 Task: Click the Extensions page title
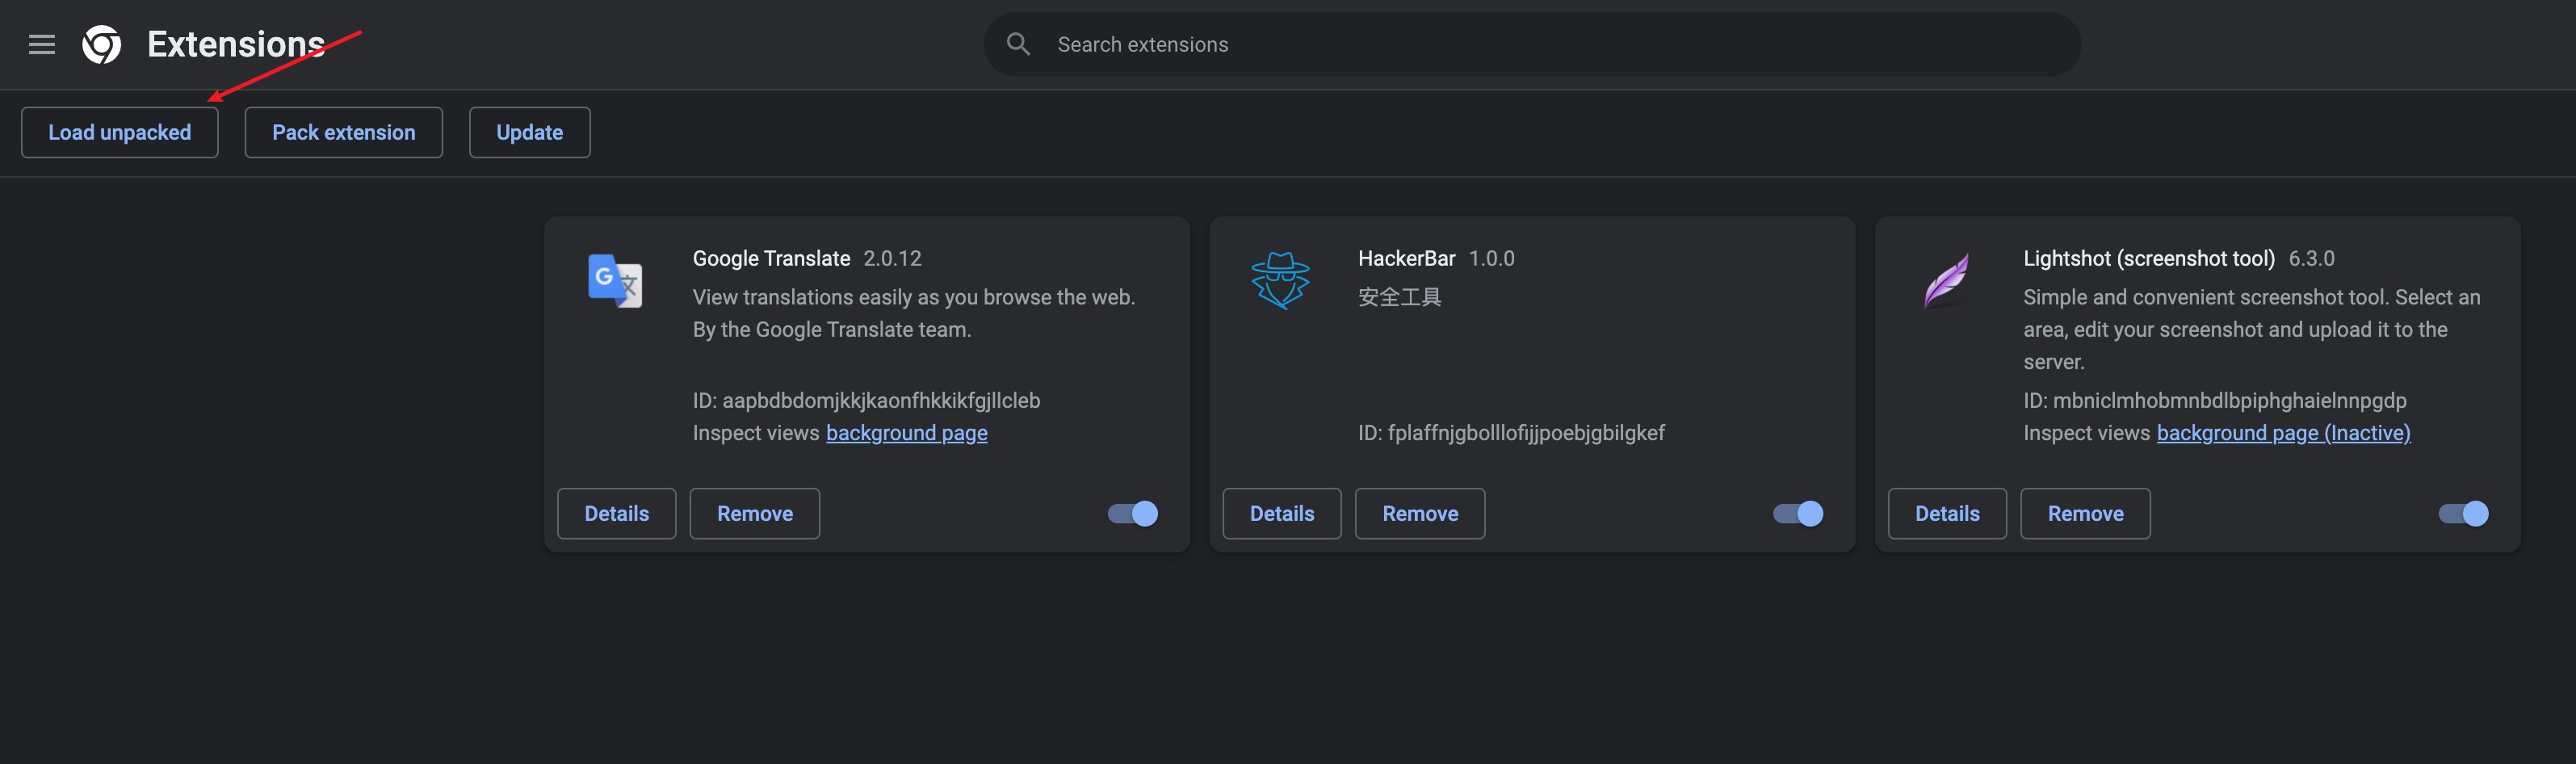236,44
